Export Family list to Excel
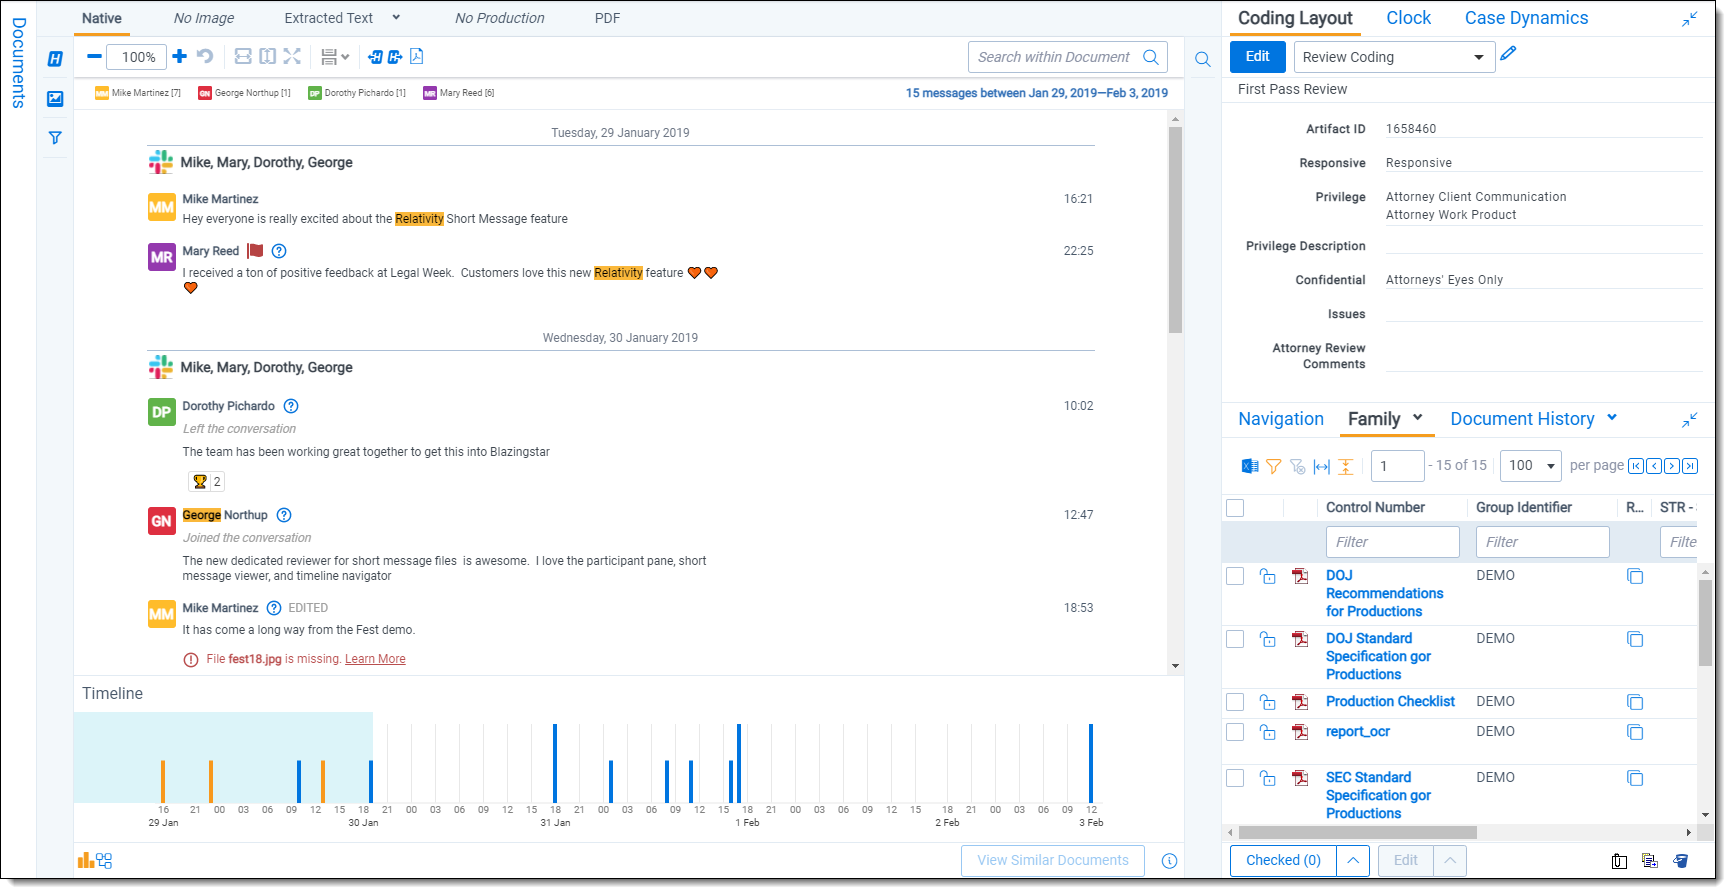 point(1250,466)
